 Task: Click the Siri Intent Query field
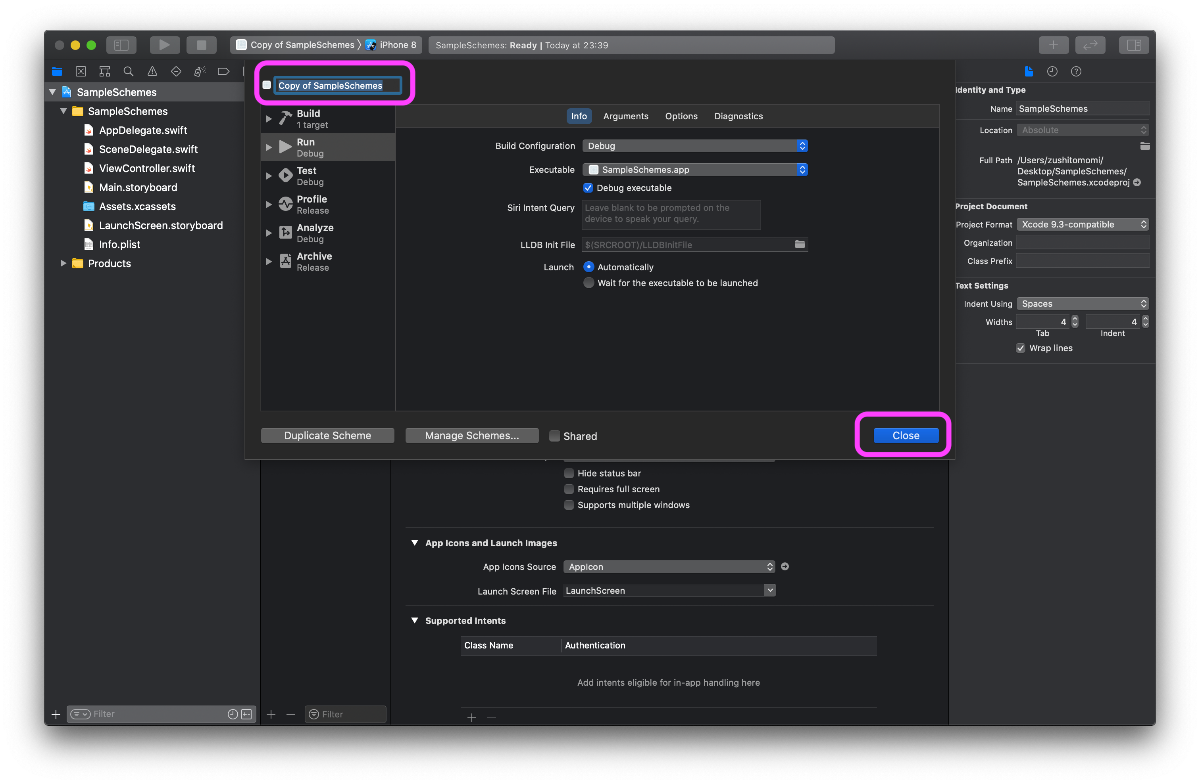click(671, 214)
